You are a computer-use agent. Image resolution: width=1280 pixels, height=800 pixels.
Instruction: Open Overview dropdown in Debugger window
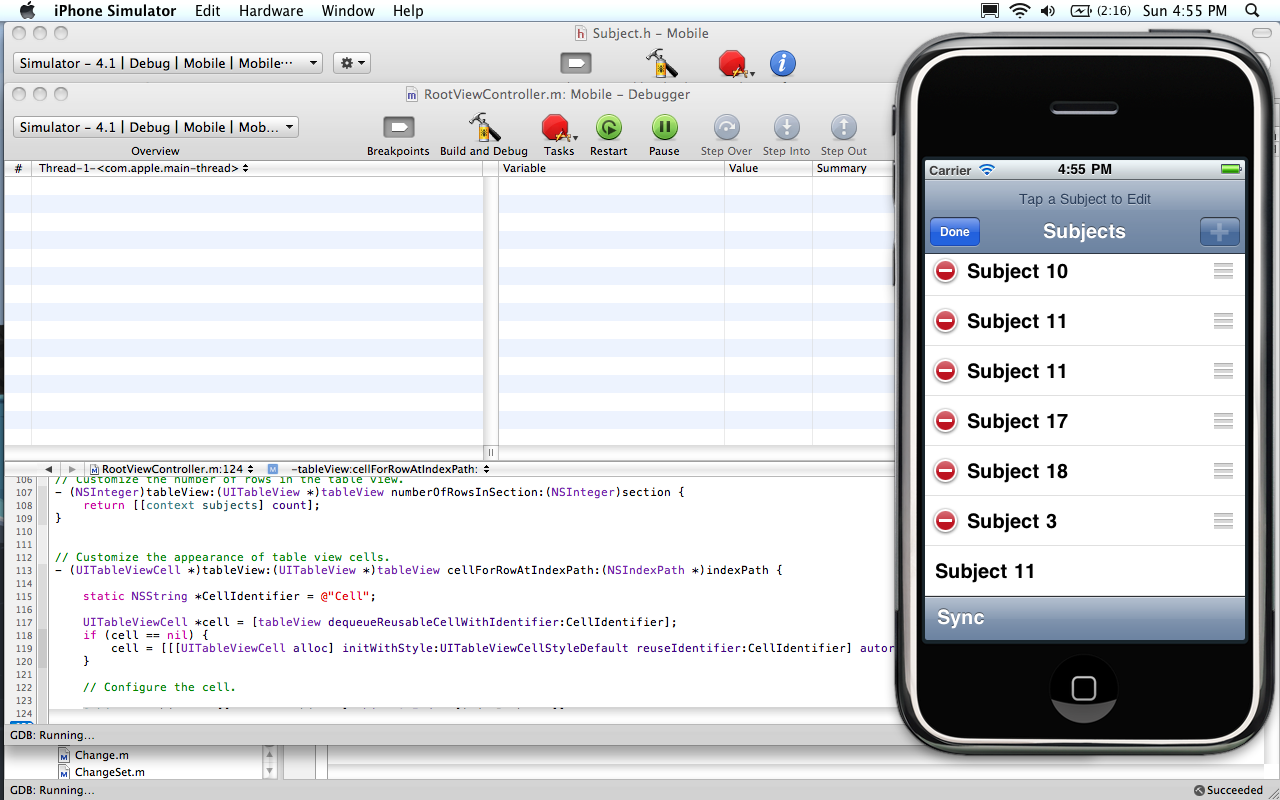point(155,127)
